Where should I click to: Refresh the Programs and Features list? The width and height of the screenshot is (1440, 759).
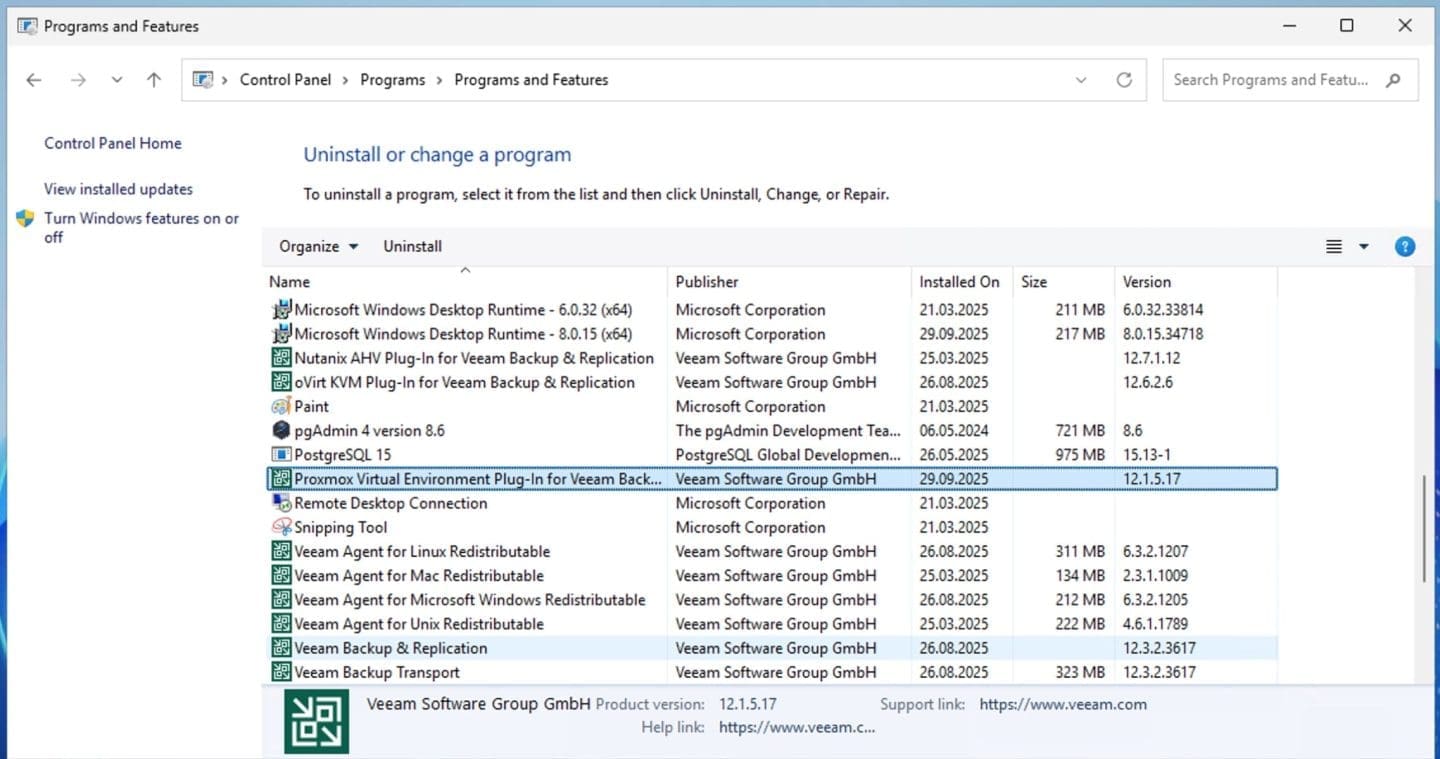click(x=1124, y=80)
